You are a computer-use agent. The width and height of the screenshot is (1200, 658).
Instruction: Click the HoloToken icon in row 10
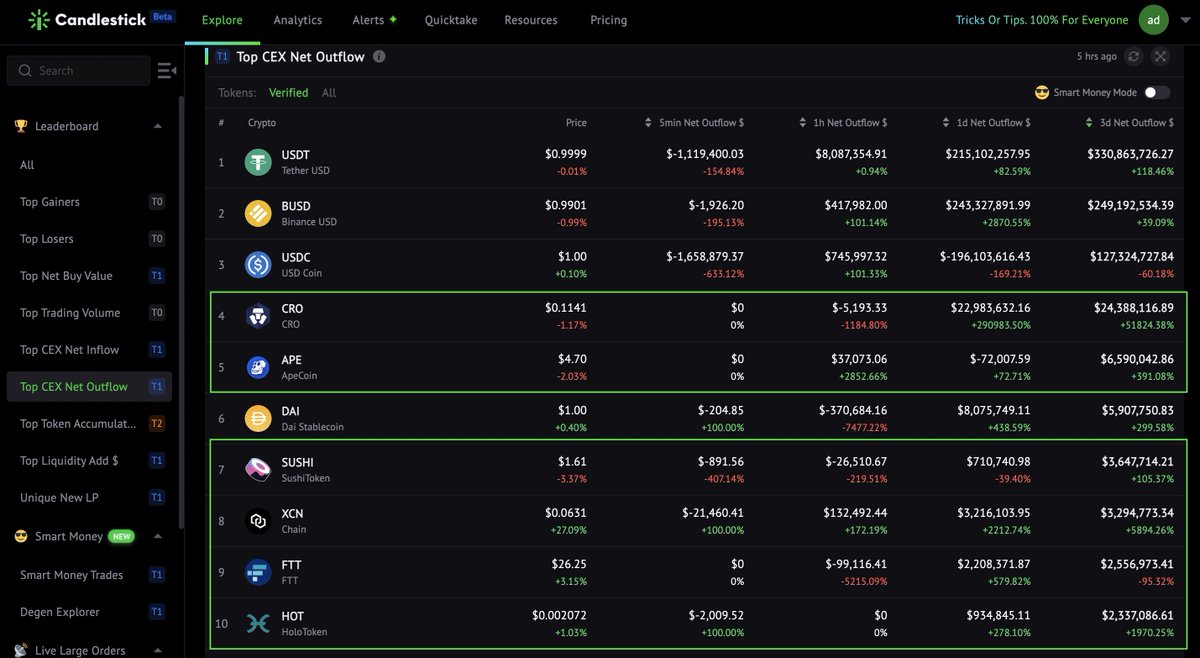257,622
